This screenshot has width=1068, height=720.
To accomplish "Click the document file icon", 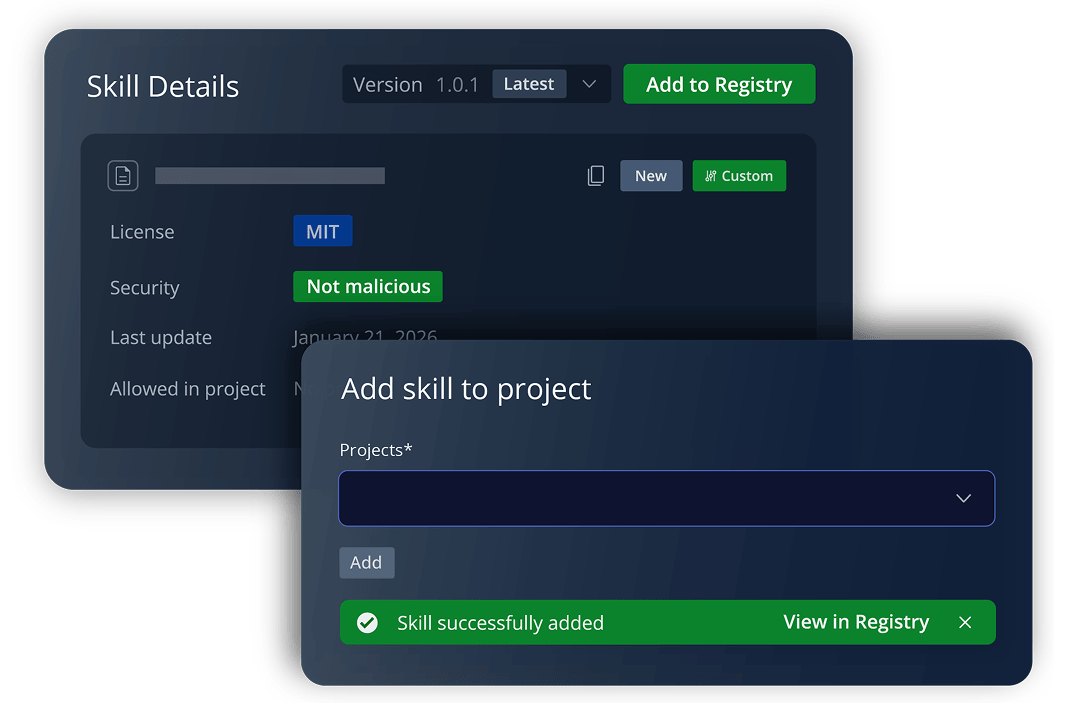I will tap(123, 176).
